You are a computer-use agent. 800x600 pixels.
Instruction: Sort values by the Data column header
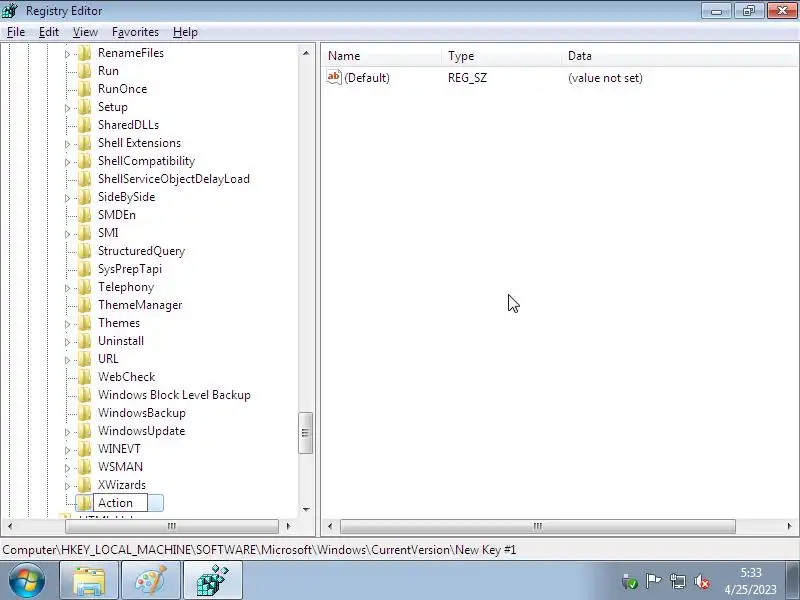[x=681, y=56]
